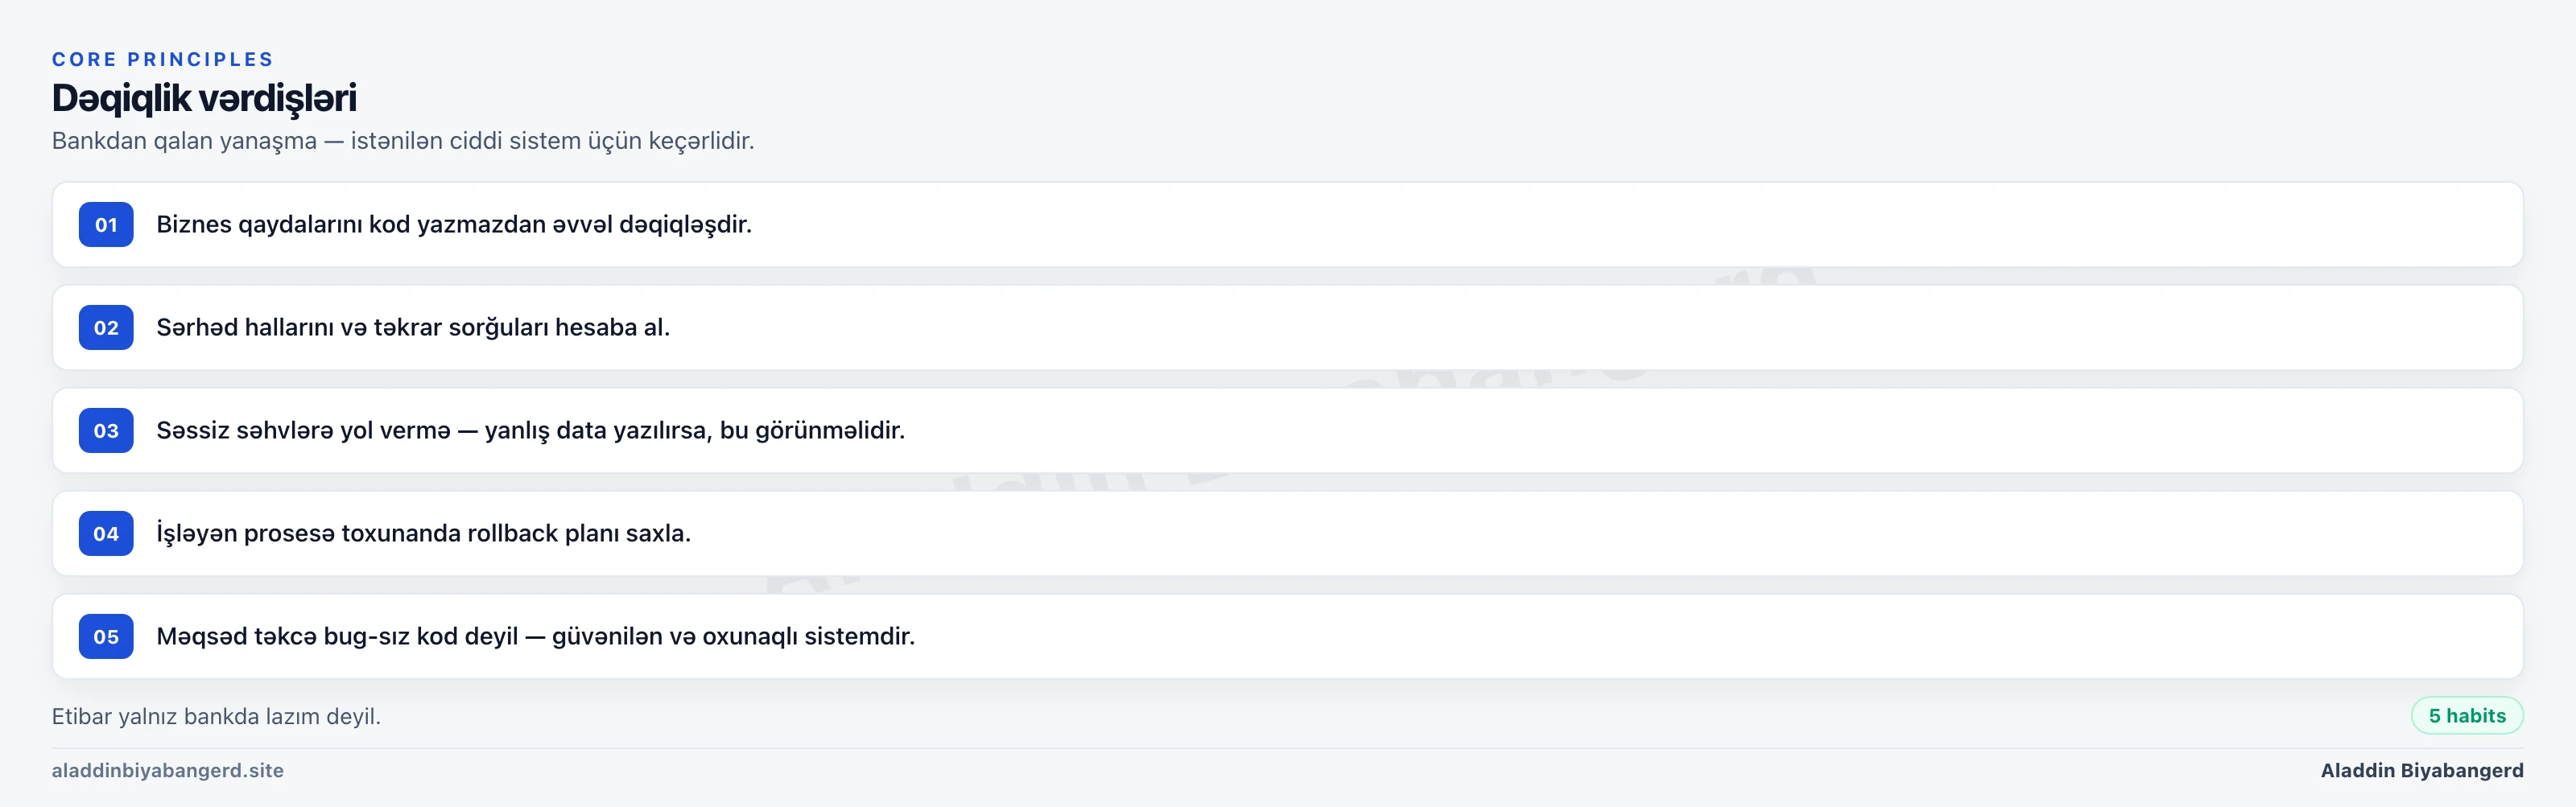The height and width of the screenshot is (807, 2576).
Task: Click the 'Bankdan qalan yanaşma' subtitle
Action: (403, 141)
